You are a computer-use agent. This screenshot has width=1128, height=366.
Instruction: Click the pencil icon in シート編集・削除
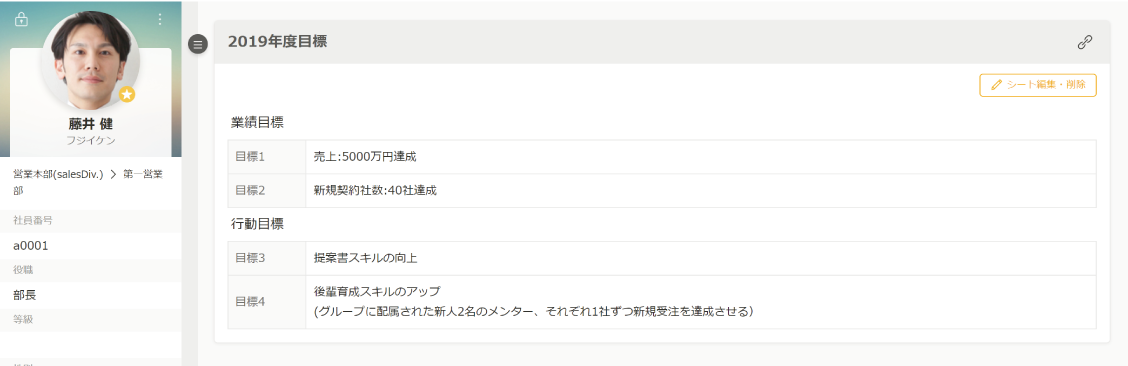click(996, 85)
